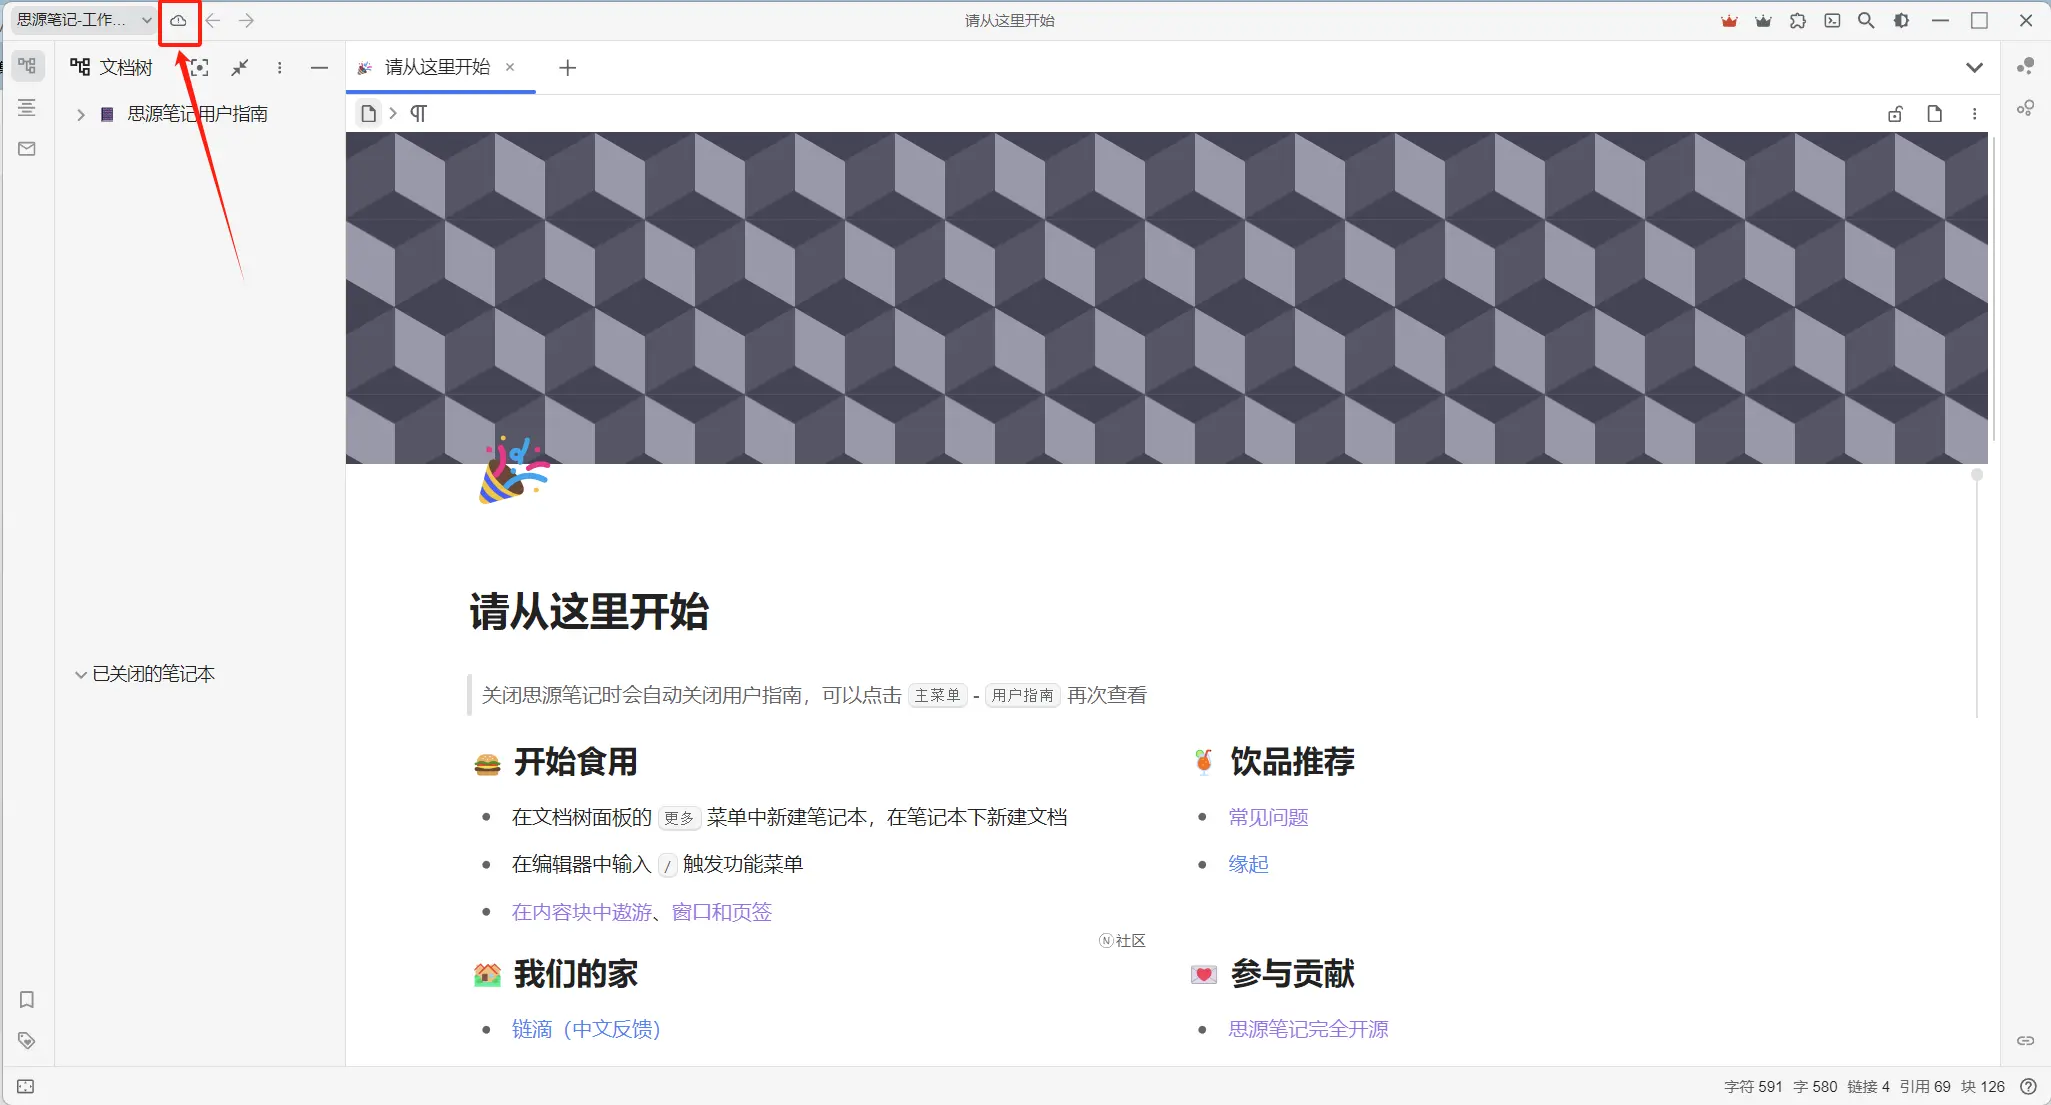This screenshot has width=2051, height=1105.
Task: Open the 常见问题 link
Action: pyautogui.click(x=1268, y=818)
